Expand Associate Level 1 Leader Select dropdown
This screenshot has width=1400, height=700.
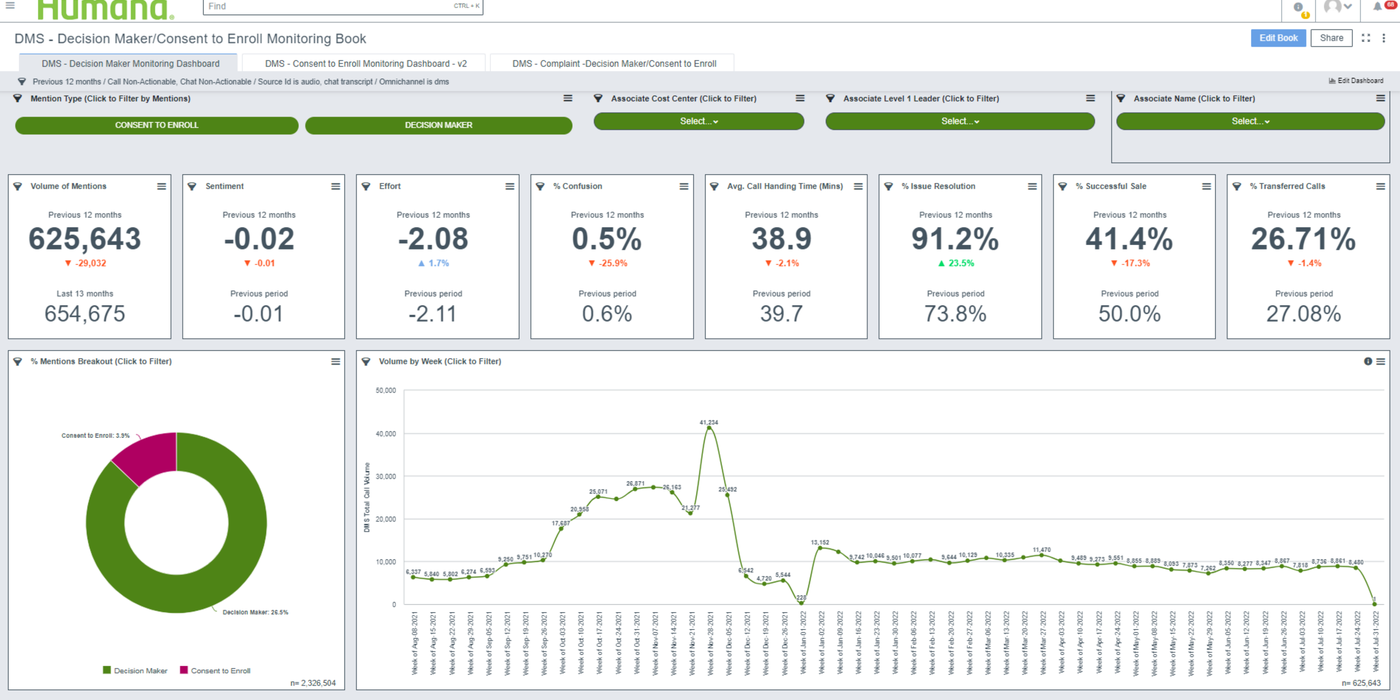tap(960, 121)
